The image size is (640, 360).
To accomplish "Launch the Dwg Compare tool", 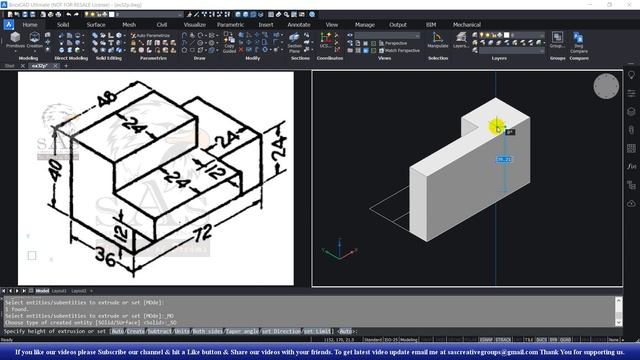I will (x=578, y=42).
